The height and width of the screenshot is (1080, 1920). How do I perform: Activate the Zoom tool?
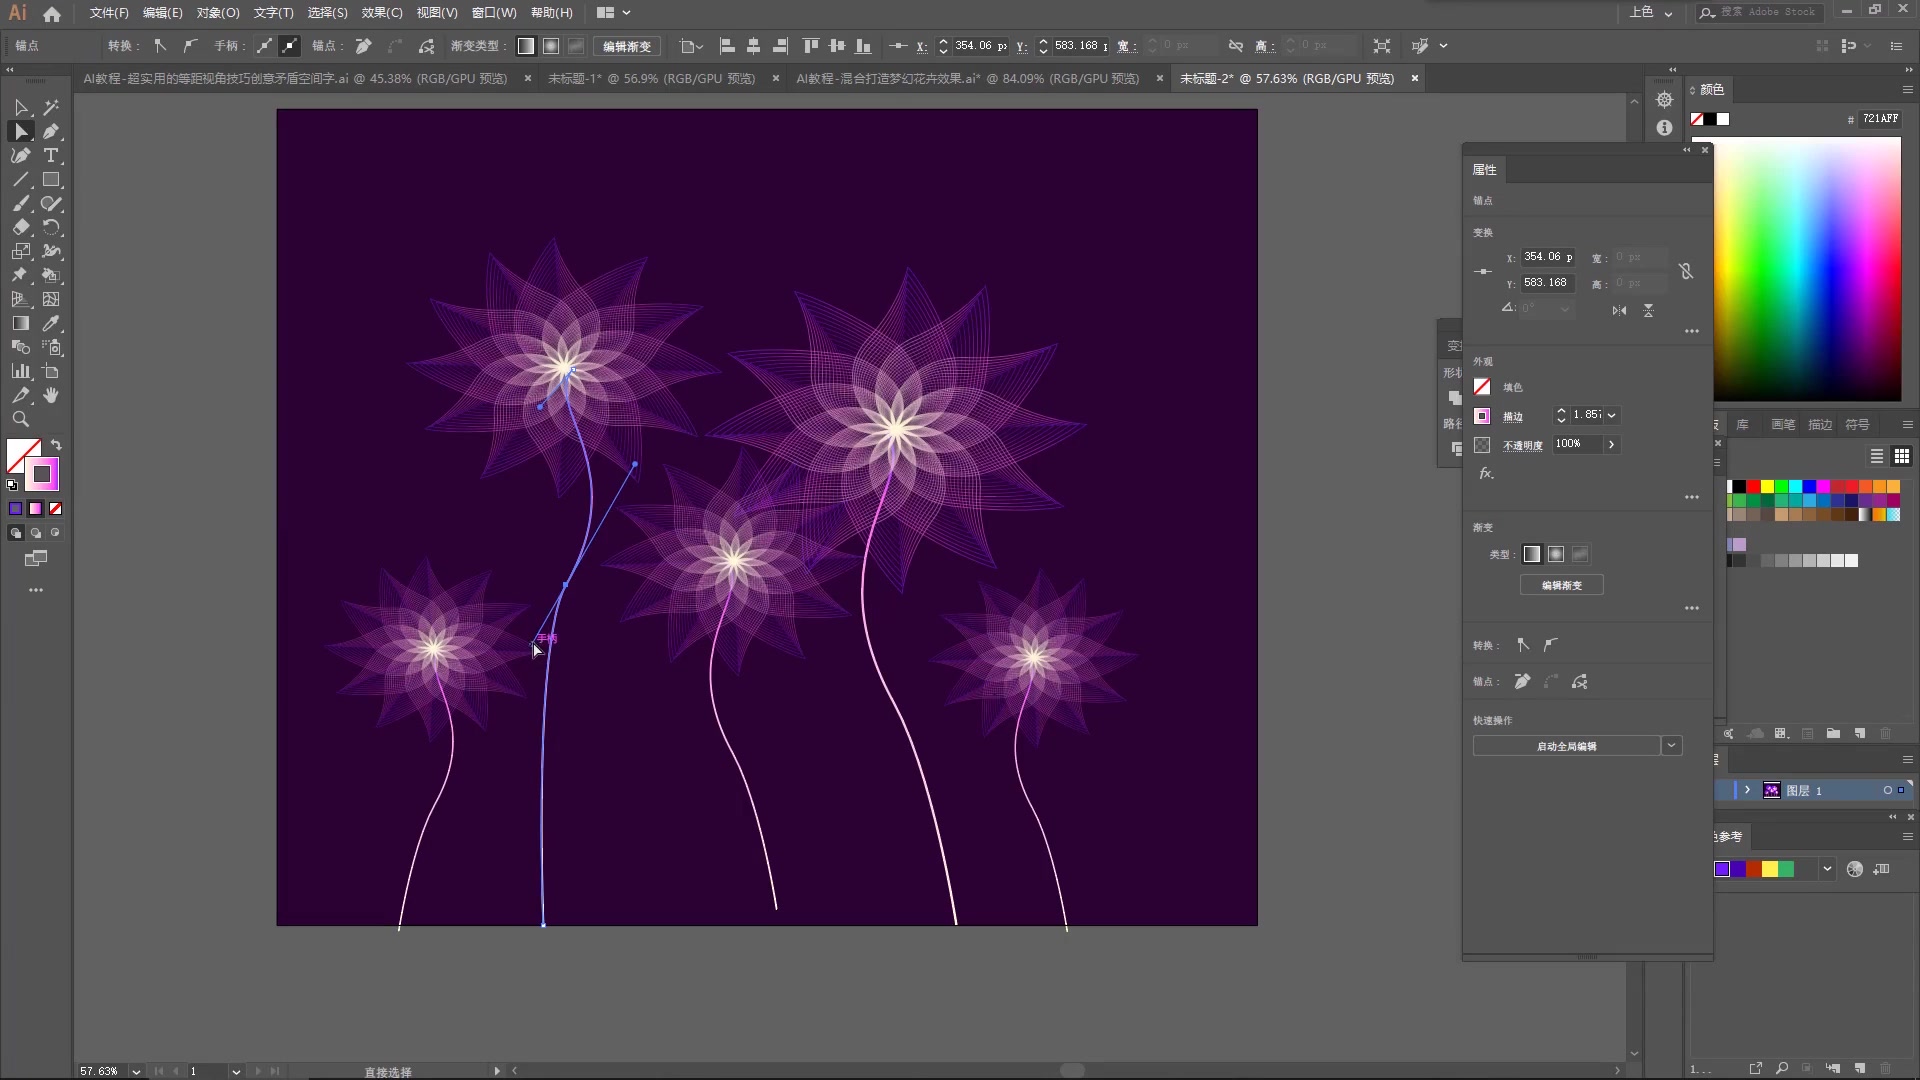click(x=20, y=420)
